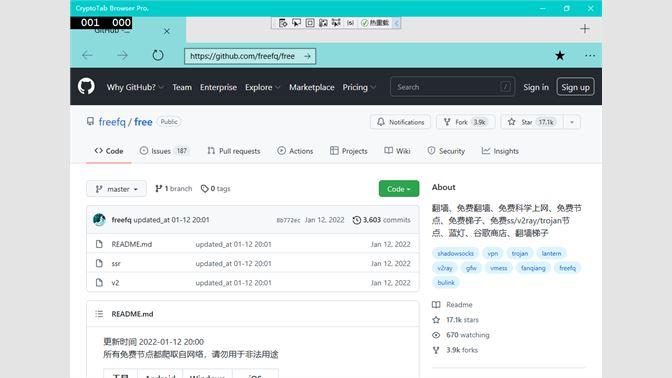Switch to the Wiki tab
Screen dimensions: 672x378
pos(397,151)
